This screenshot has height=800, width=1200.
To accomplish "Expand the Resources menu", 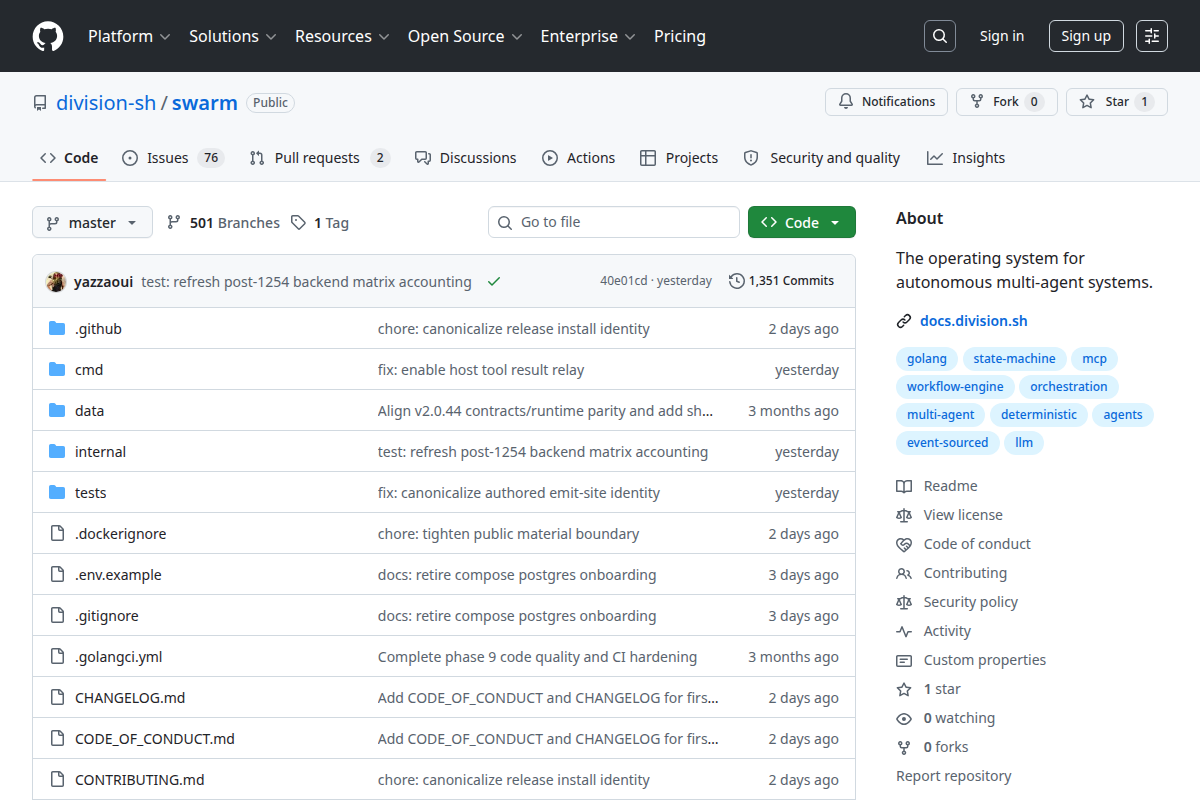I will pos(341,36).
